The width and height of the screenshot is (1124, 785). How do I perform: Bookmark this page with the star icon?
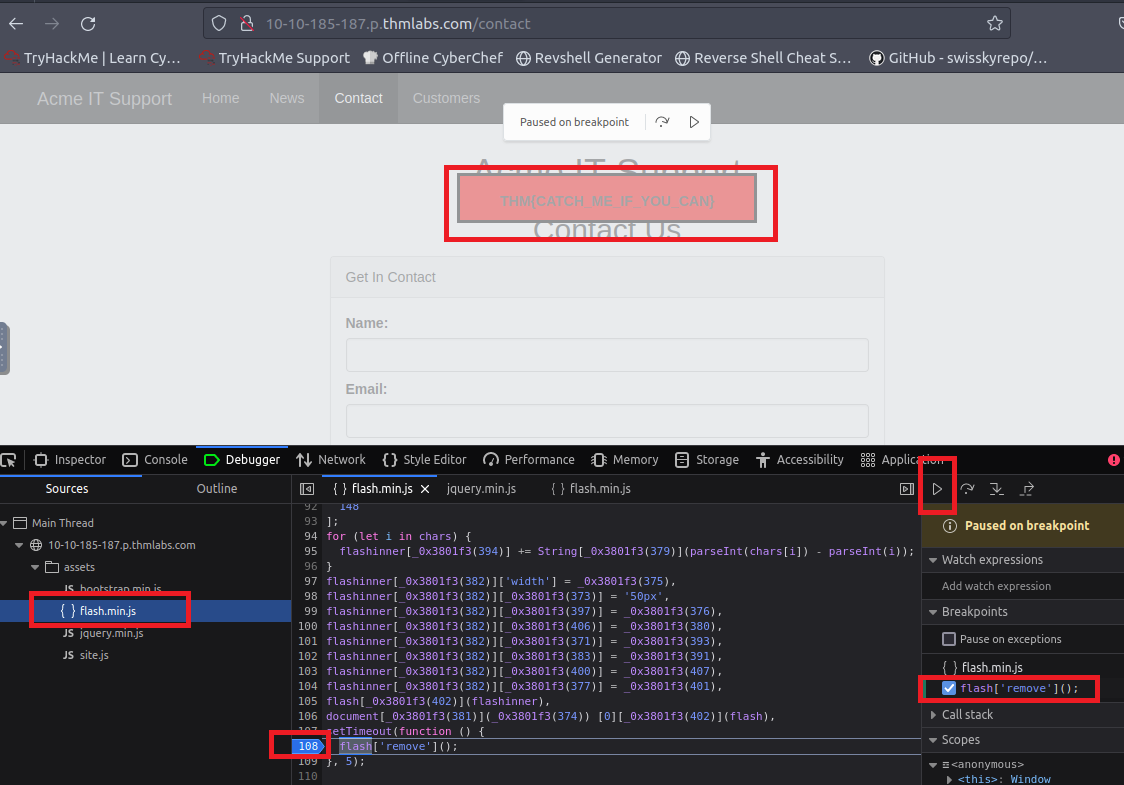994,23
